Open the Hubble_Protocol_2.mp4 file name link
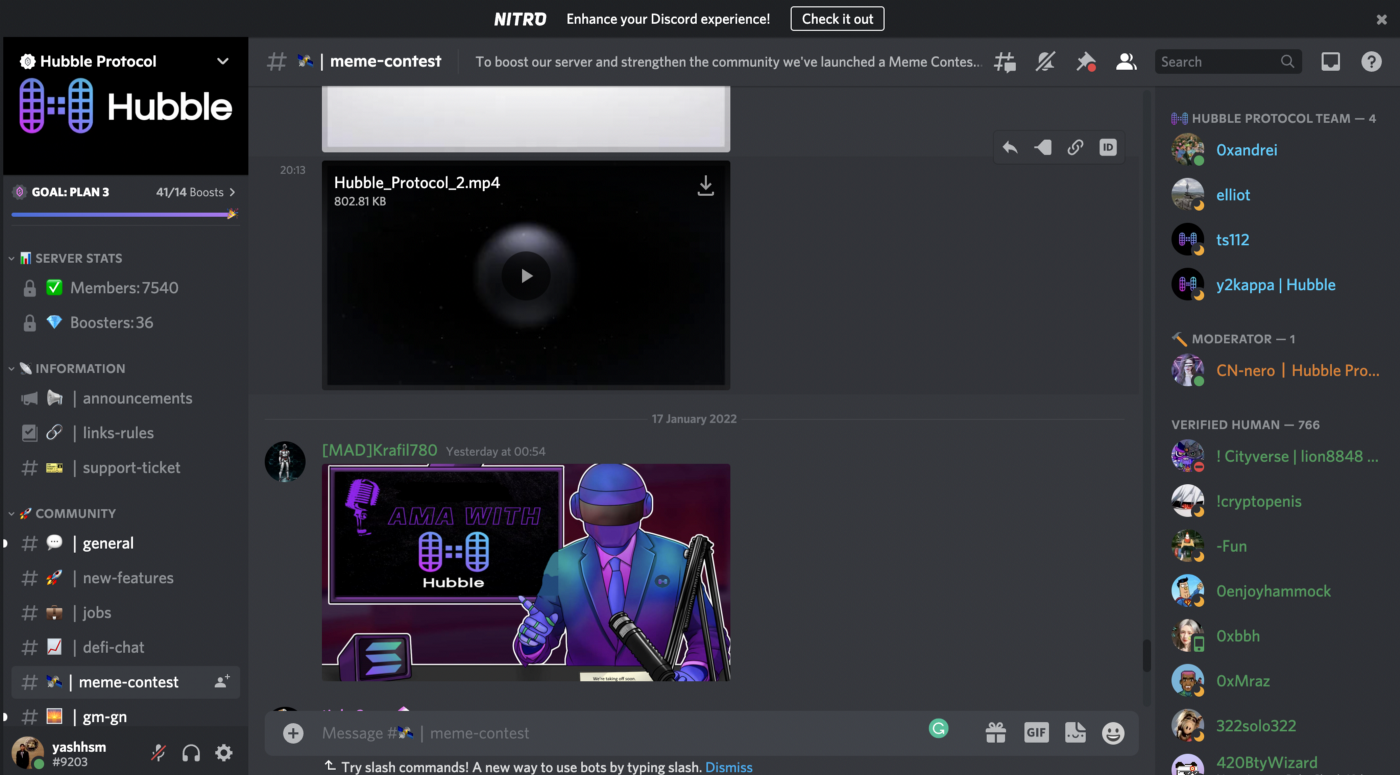1400x775 pixels. point(417,183)
